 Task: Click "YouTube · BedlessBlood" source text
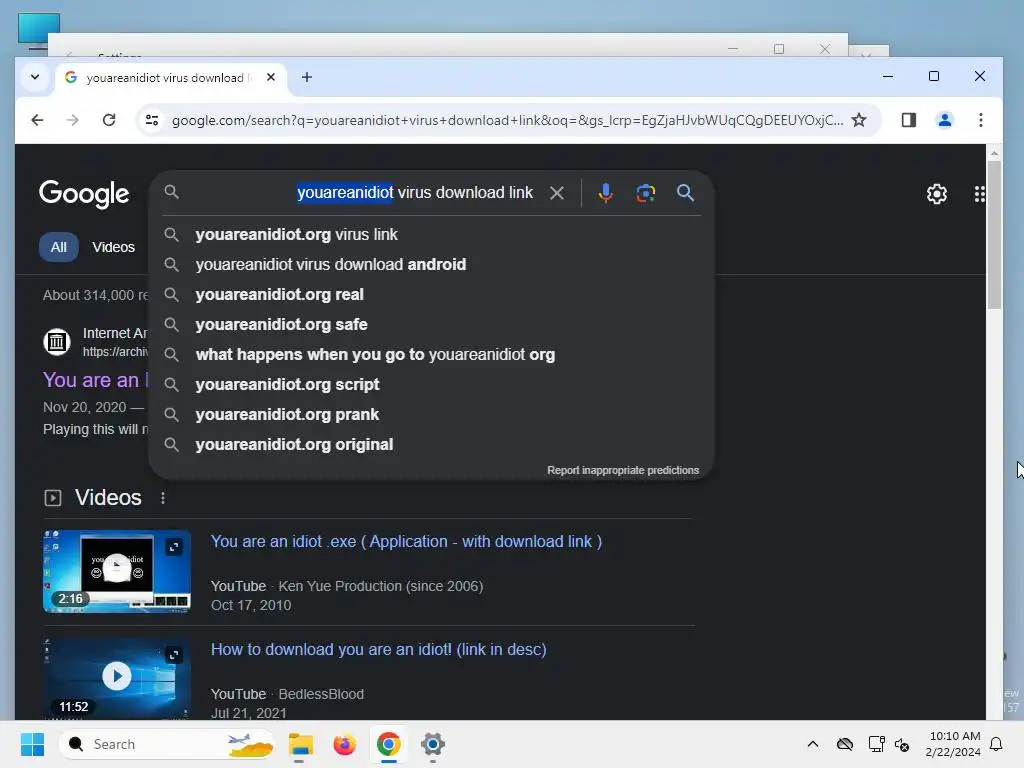pos(287,694)
